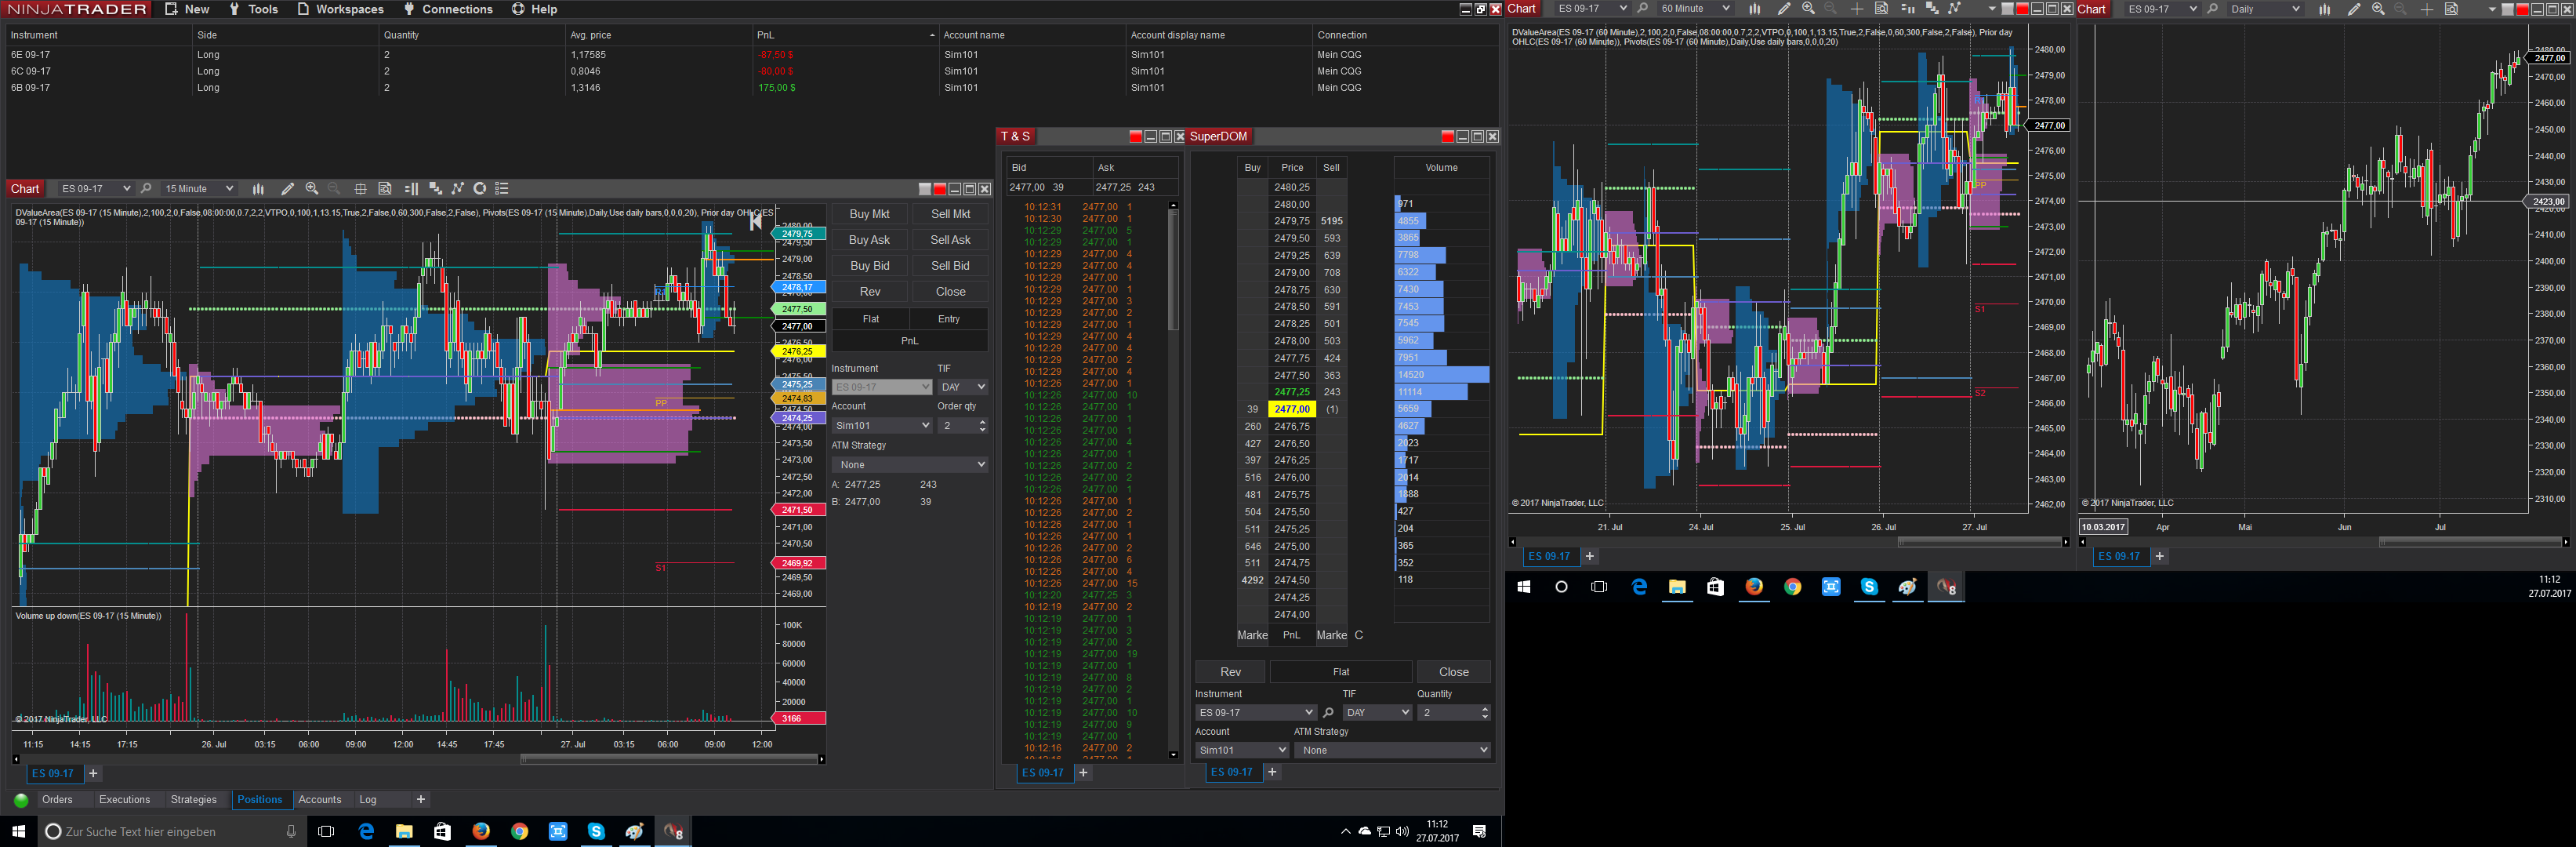Open Data Series icon in 15 Minute chart

(x=435, y=189)
